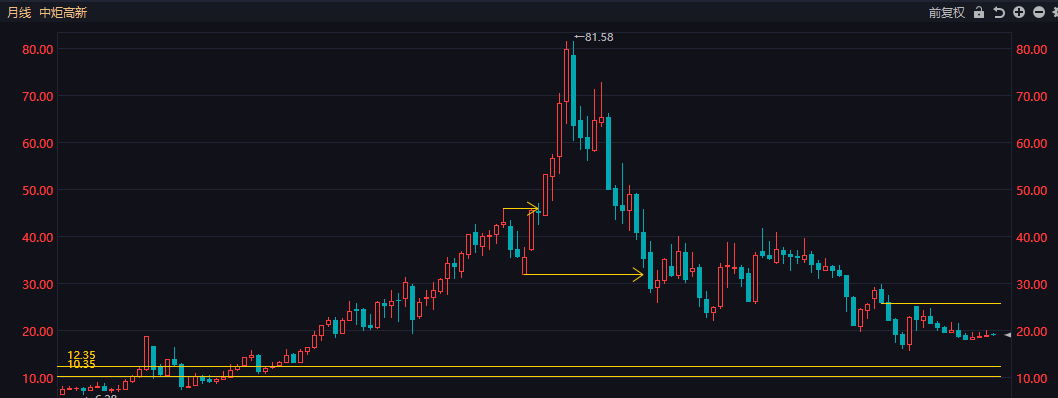Click the upper yellow arrow annotation head

tap(532, 208)
